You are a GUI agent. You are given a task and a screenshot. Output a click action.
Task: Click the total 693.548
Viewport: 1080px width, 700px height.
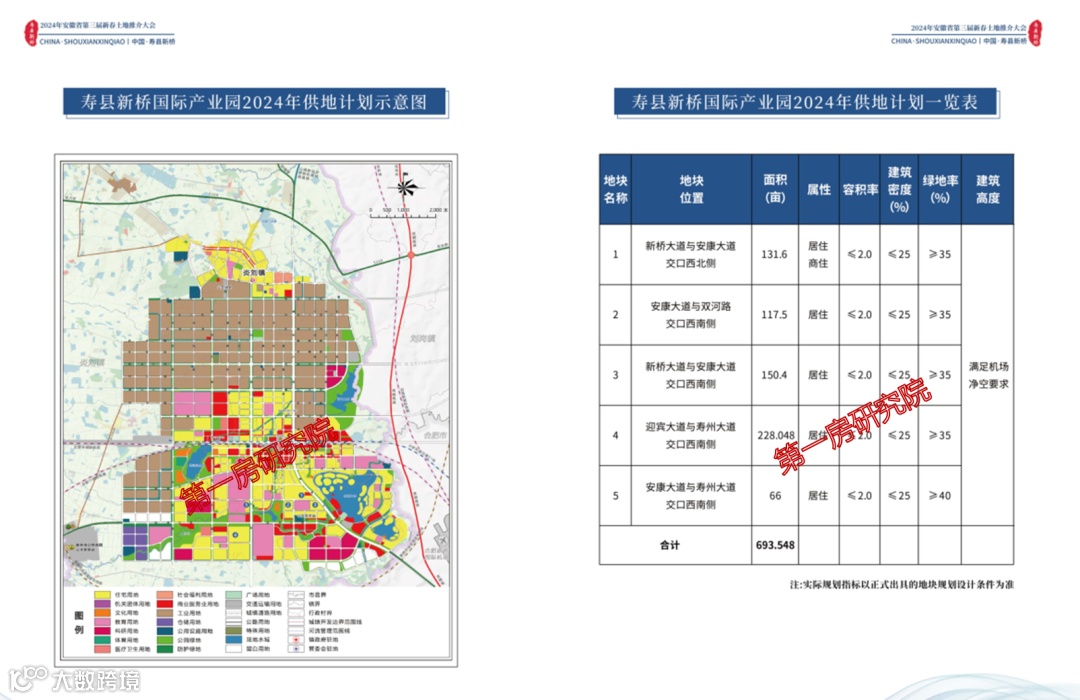(775, 545)
